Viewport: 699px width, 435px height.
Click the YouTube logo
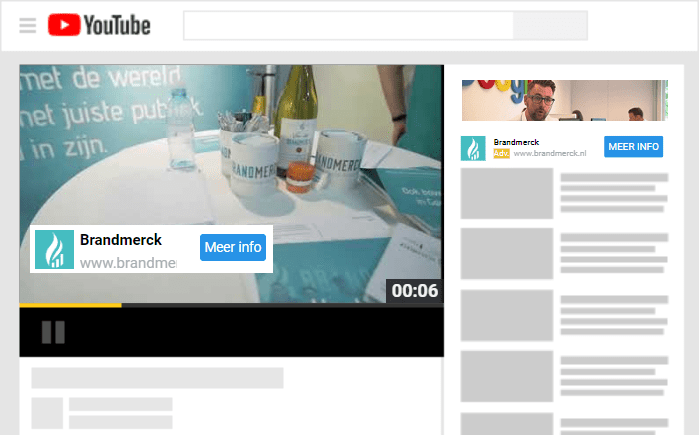coord(99,25)
